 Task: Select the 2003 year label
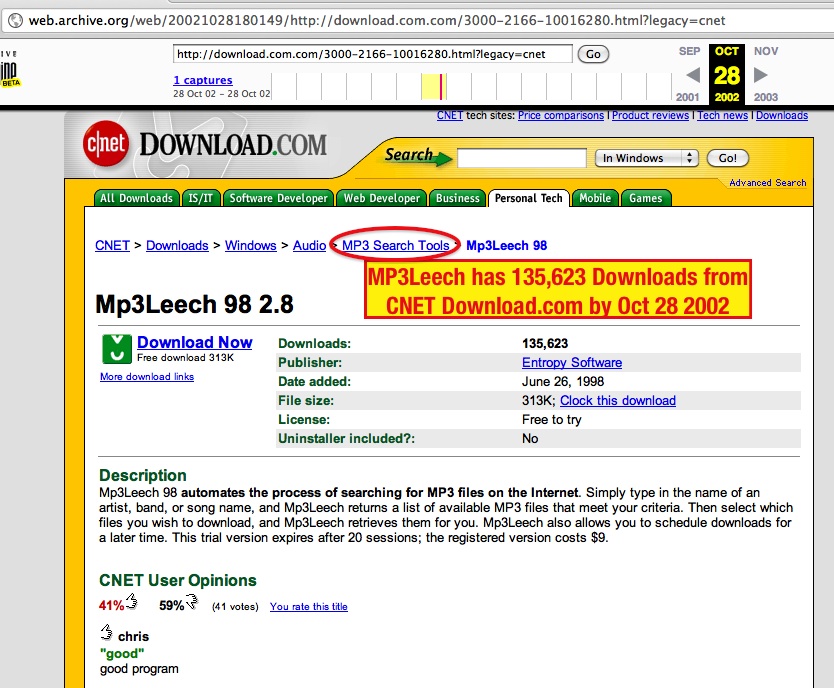point(765,97)
